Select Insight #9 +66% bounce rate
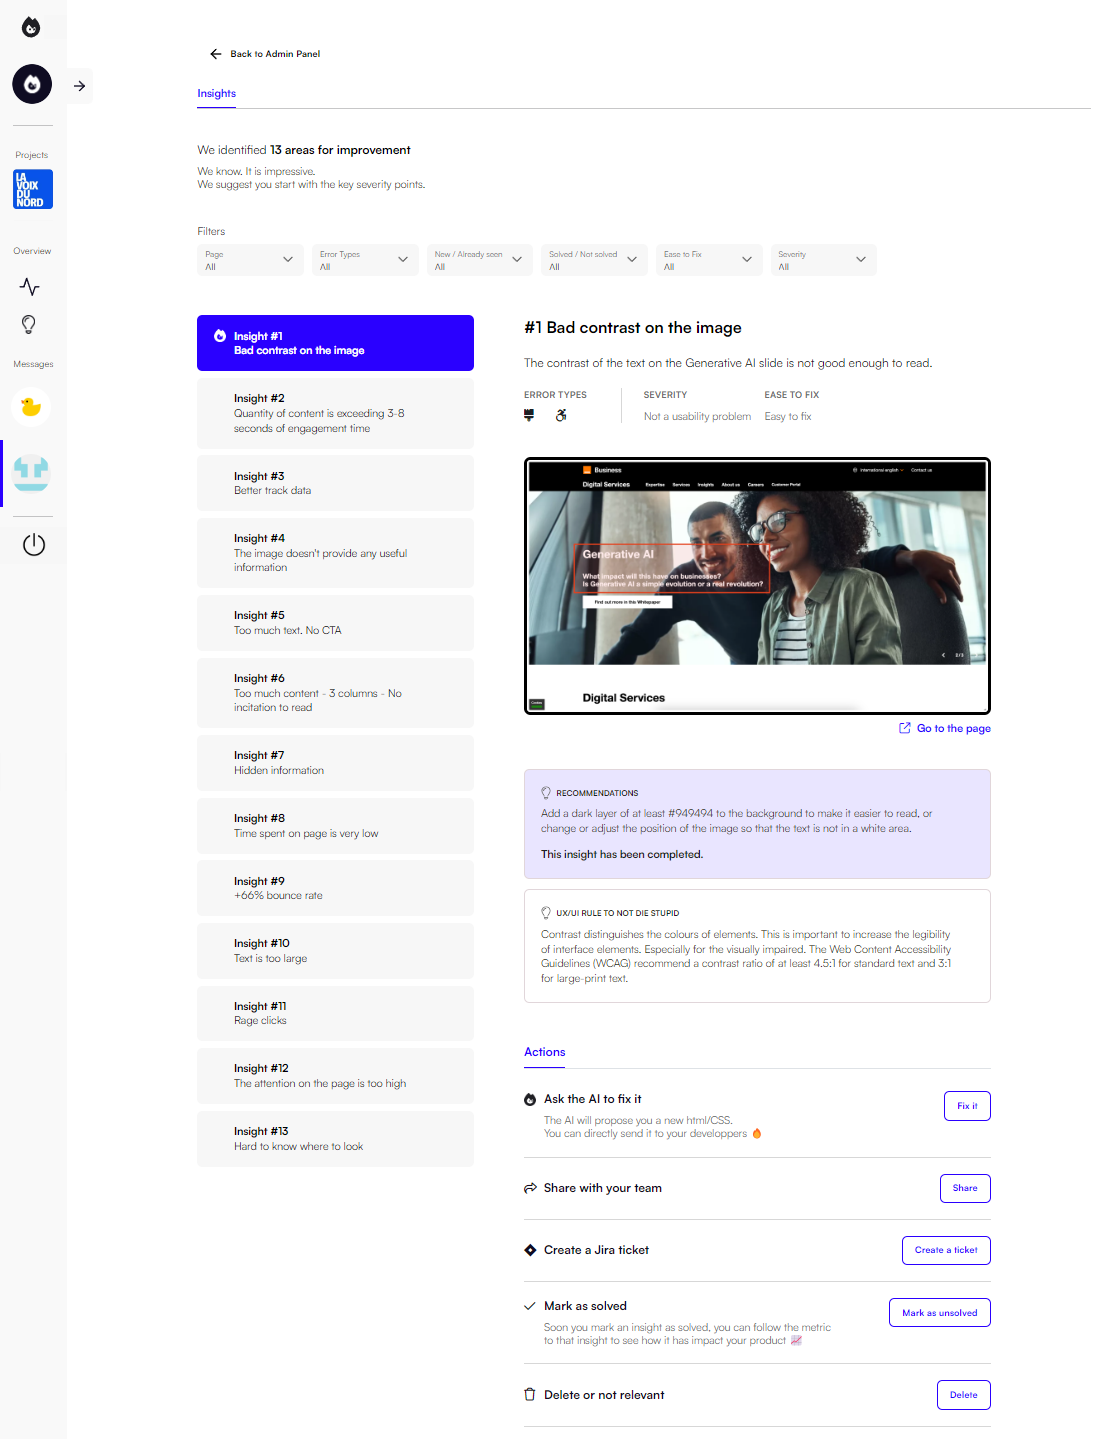Screen dimensions: 1105x1439 (x=335, y=888)
